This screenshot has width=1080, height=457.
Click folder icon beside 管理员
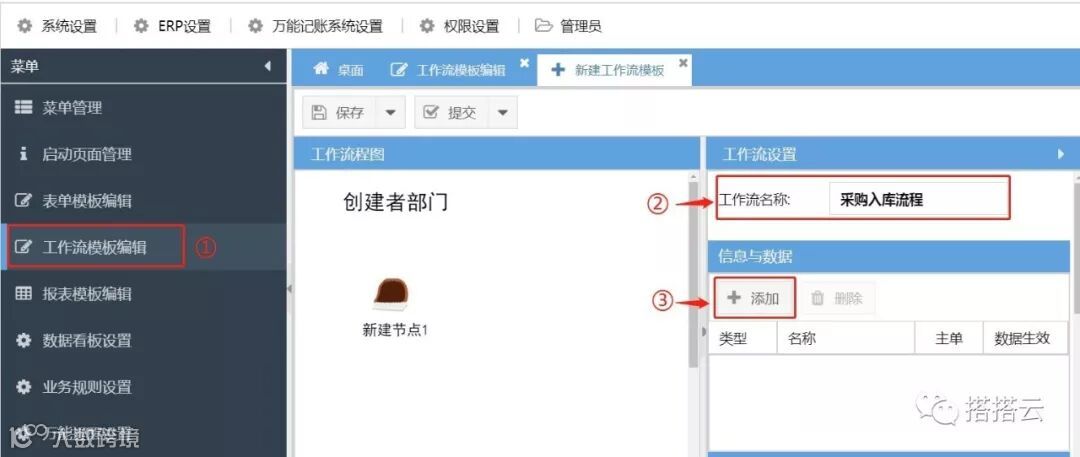[544, 26]
